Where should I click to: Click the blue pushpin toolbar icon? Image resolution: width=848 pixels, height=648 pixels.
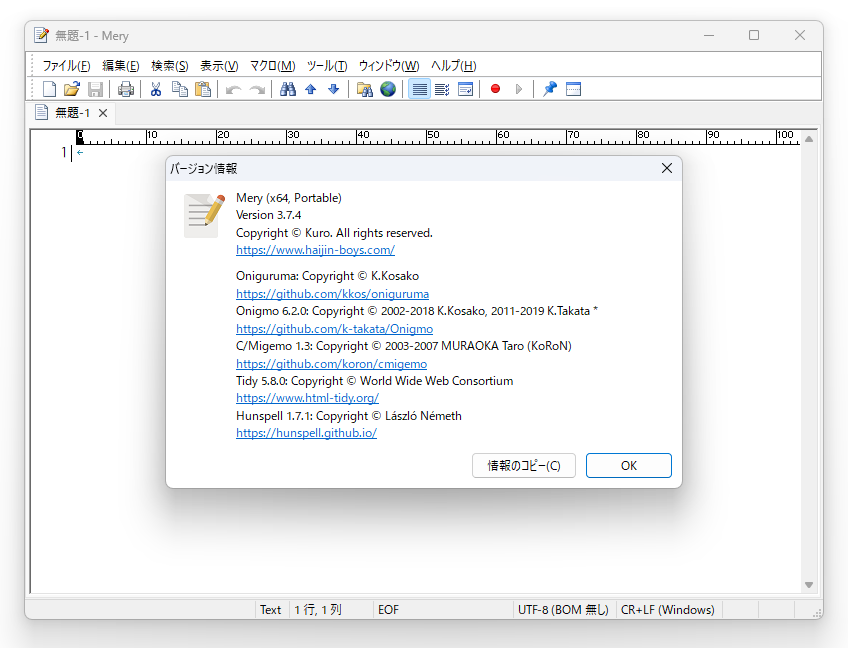(549, 89)
